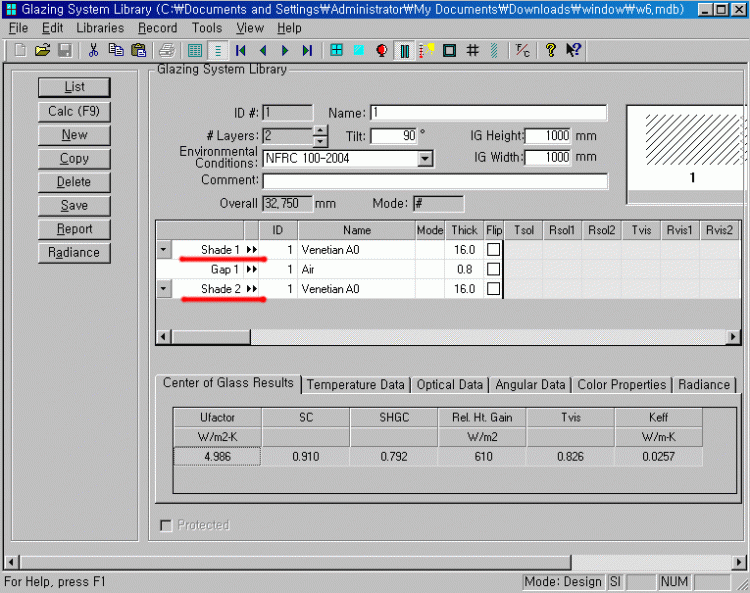This screenshot has height=593, width=750.
Task: Toggle Flip checkbox for Shade 1 row
Action: point(493,250)
